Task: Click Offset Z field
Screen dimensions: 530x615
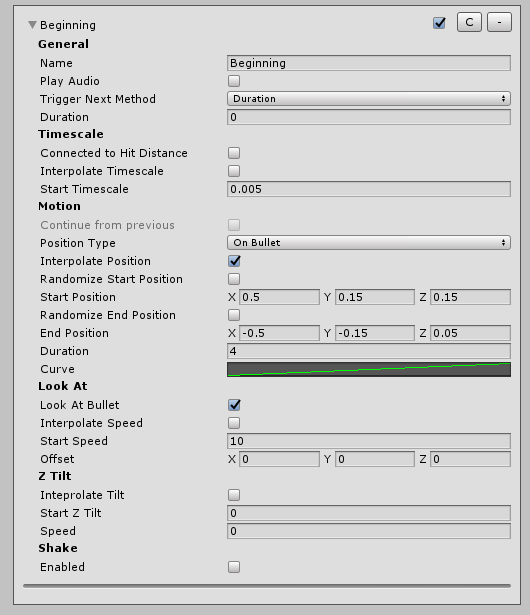Action: tap(470, 459)
